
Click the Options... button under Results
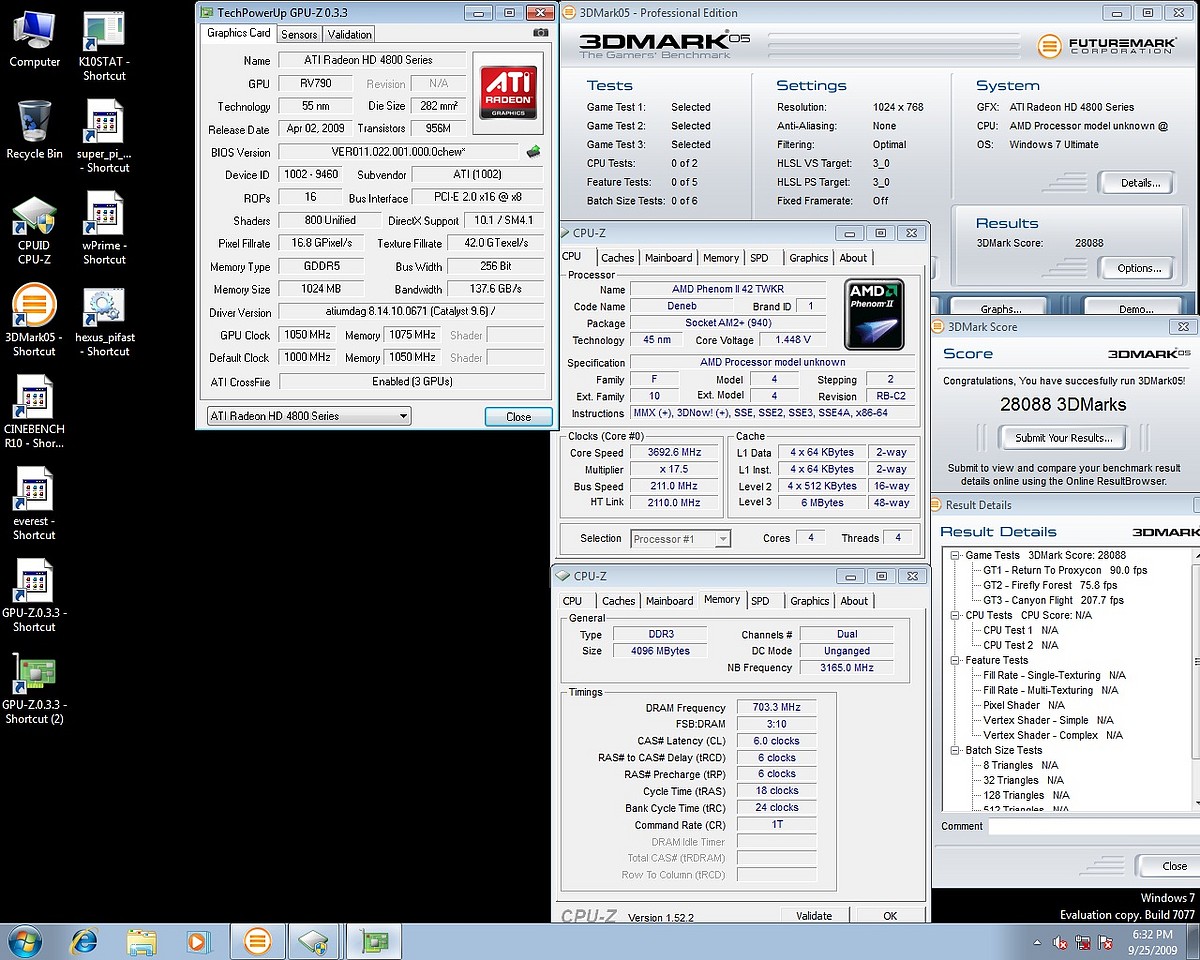(x=1140, y=268)
